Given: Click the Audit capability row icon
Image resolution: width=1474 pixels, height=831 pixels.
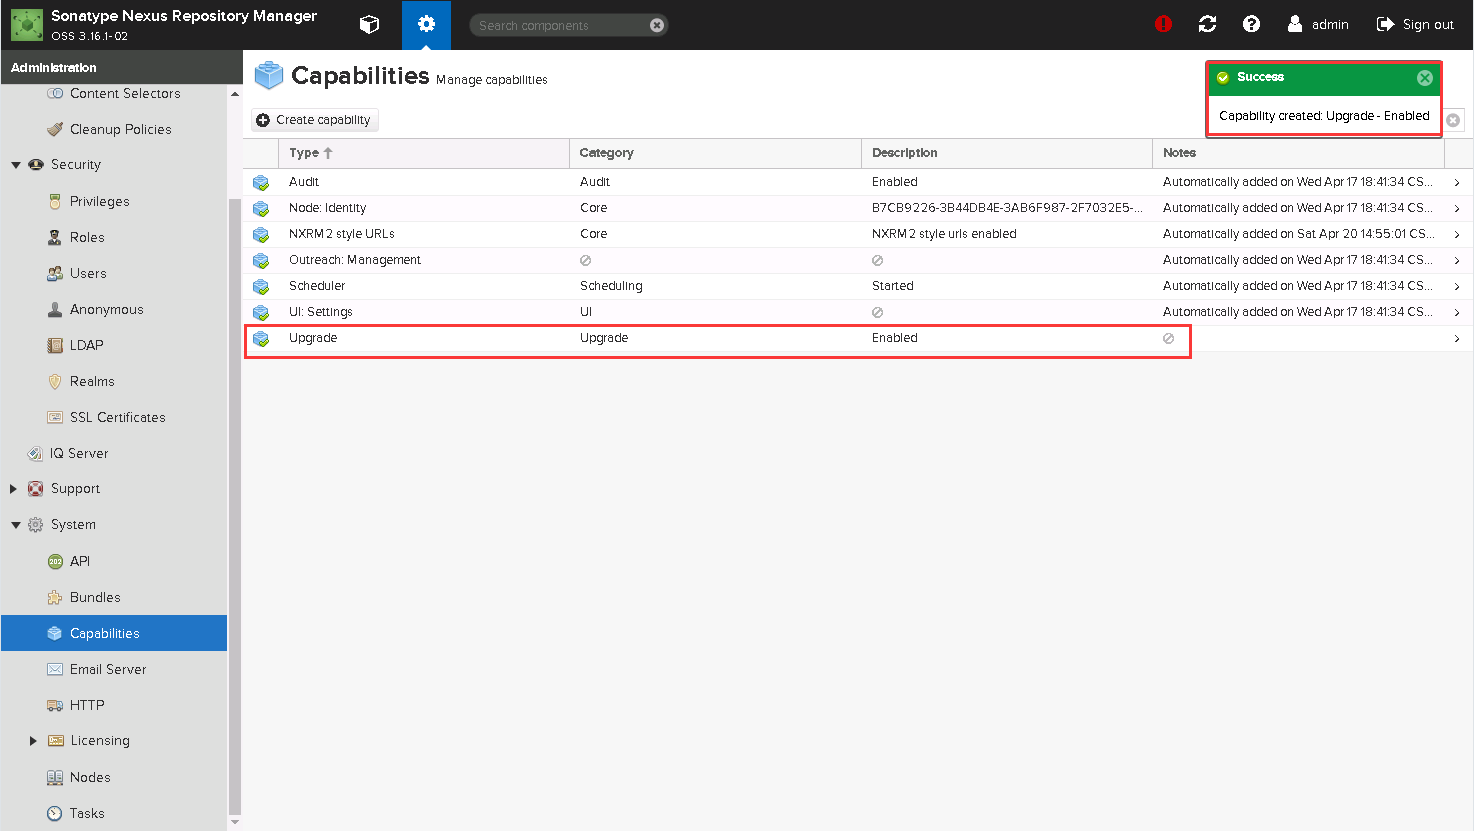Looking at the screenshot, I should point(261,182).
